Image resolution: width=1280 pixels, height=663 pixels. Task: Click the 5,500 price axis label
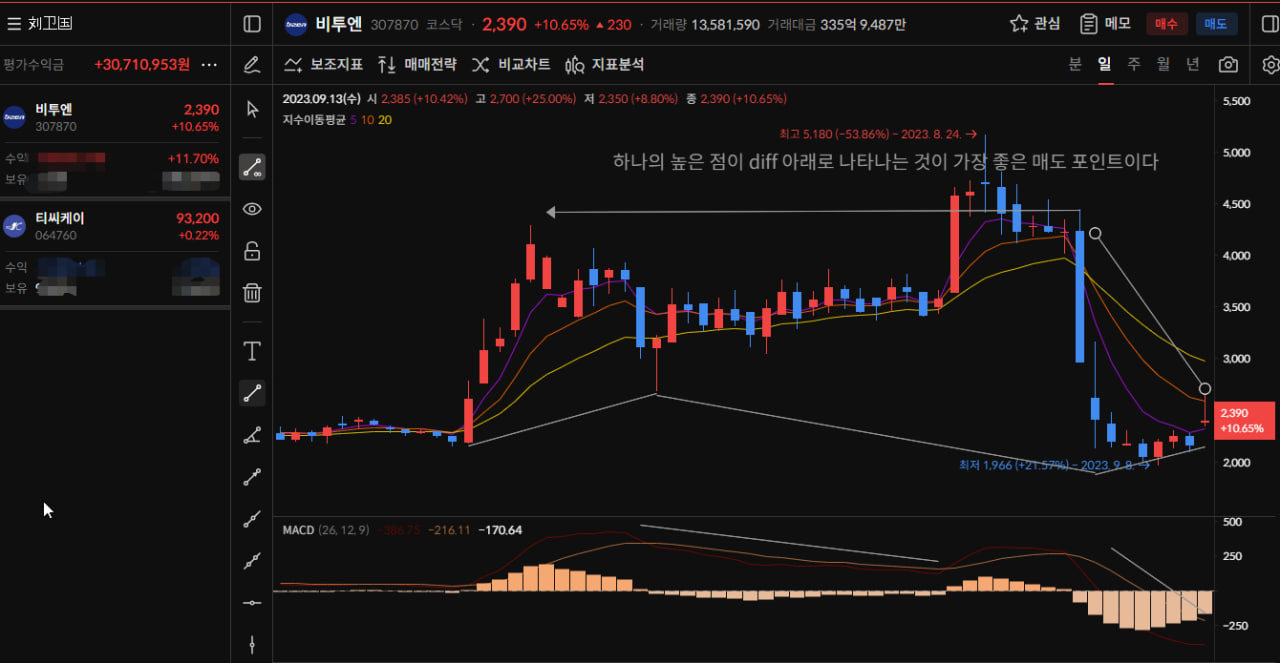pos(1238,102)
